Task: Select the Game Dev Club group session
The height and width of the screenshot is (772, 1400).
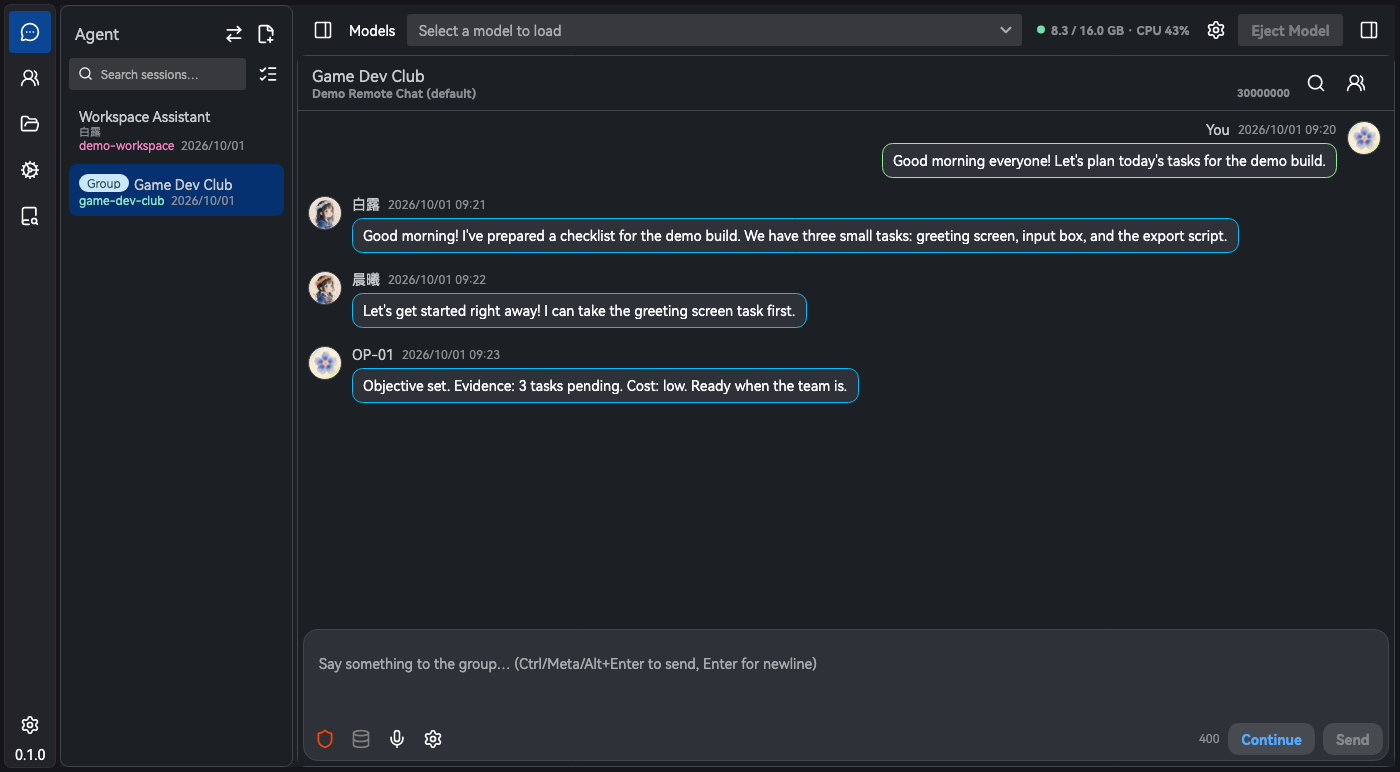Action: click(x=176, y=190)
